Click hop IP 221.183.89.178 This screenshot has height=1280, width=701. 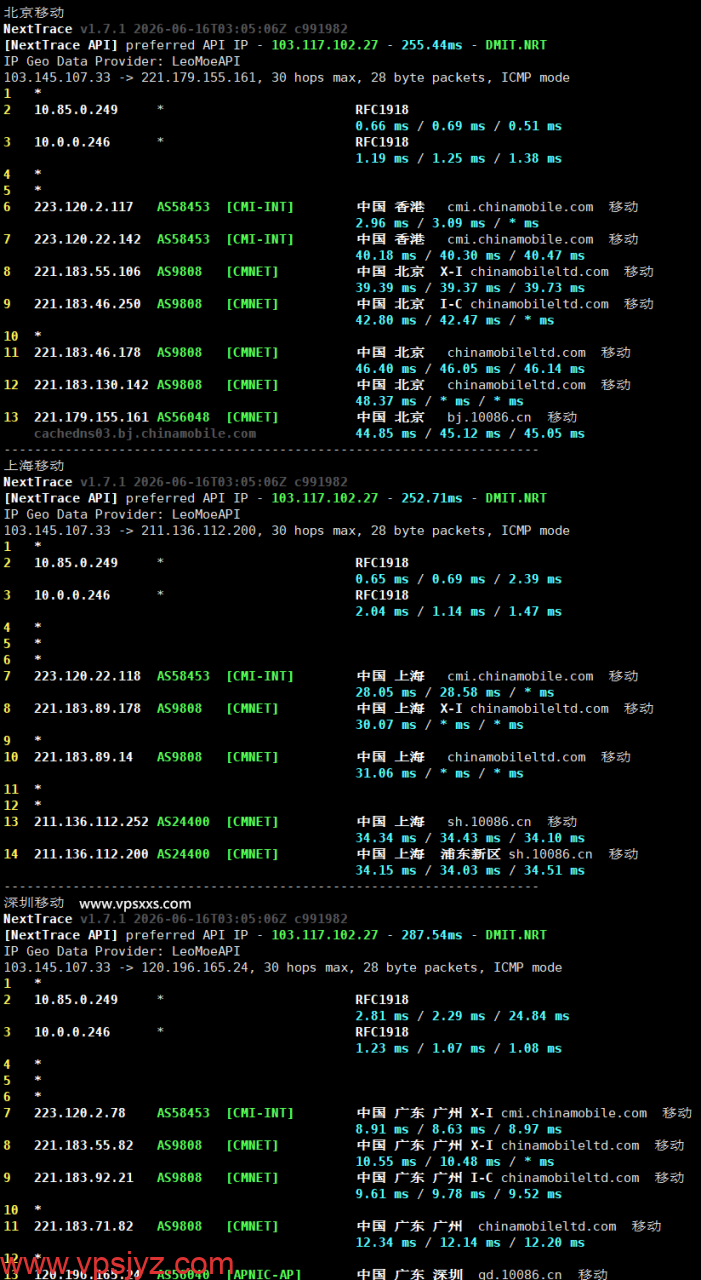(88, 708)
